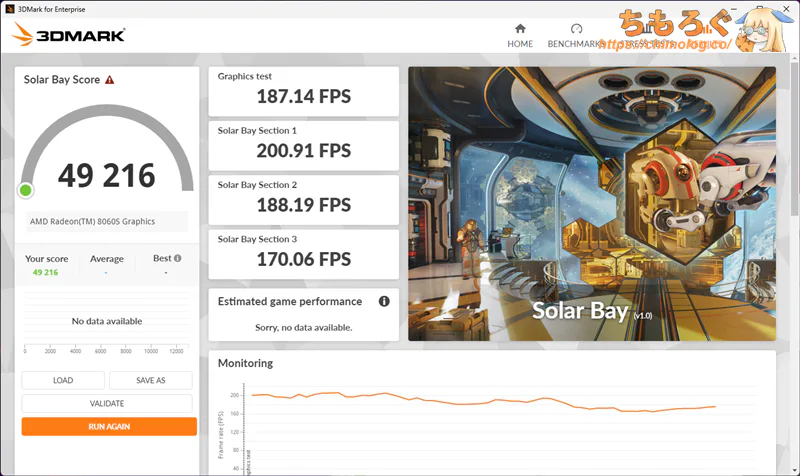This screenshot has width=800, height=476.
Task: Click the 3DMark logo
Action: click(x=68, y=35)
